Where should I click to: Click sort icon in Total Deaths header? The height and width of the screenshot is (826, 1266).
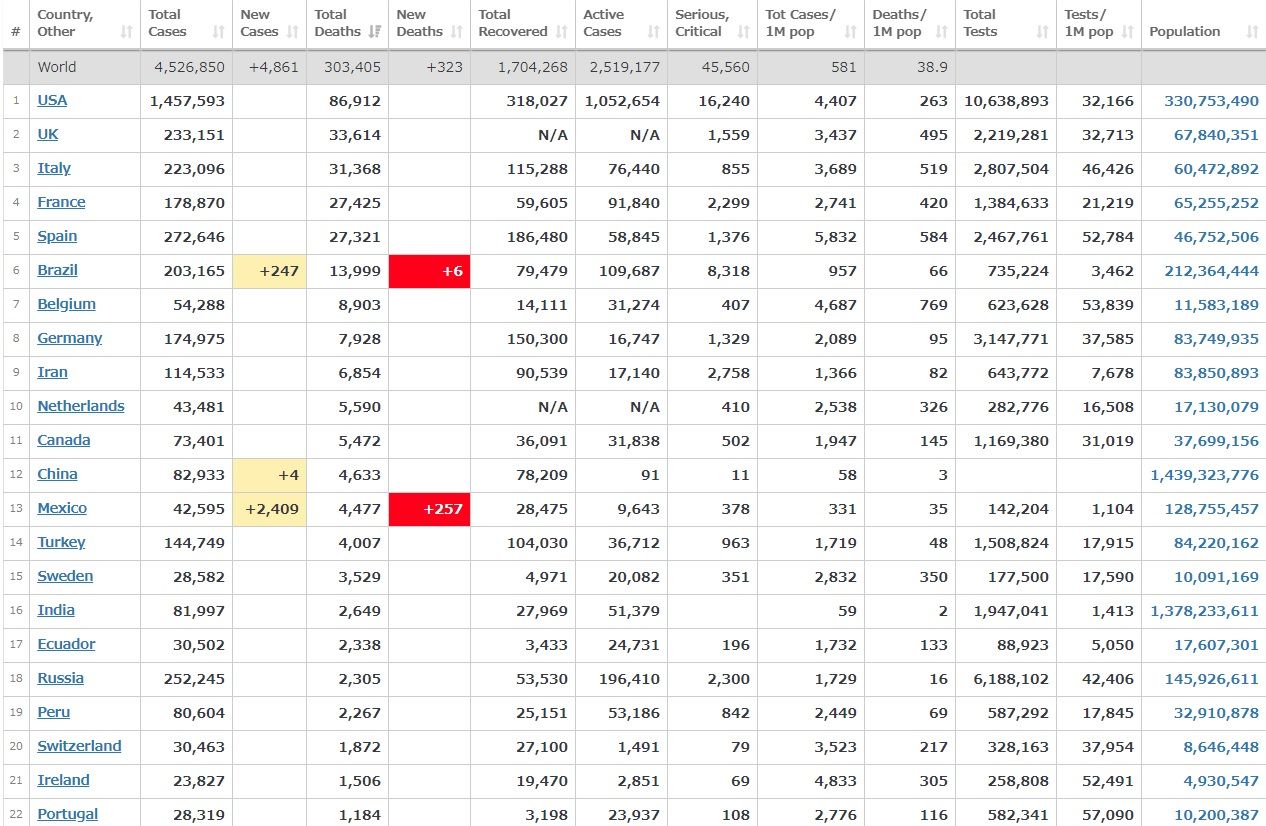coord(375,32)
